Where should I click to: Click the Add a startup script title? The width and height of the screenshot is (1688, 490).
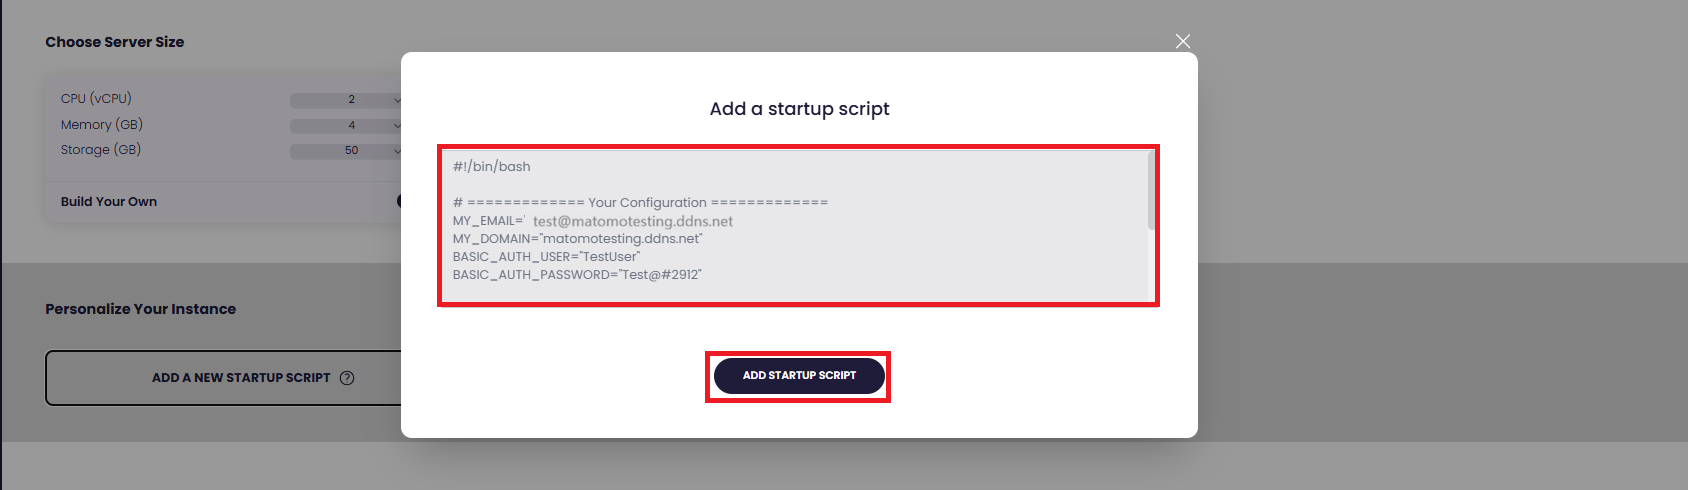[x=799, y=109]
